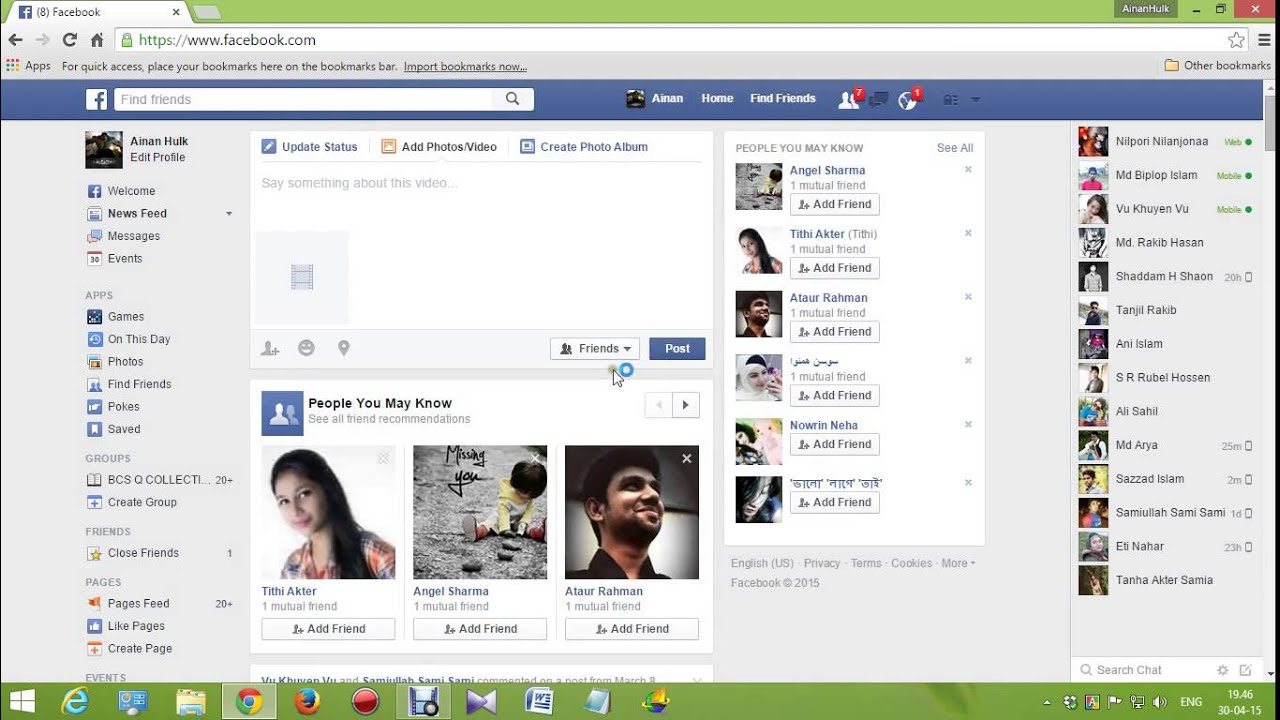Add Tithi Akter as friend in the card
Image resolution: width=1280 pixels, height=720 pixels.
pos(328,629)
